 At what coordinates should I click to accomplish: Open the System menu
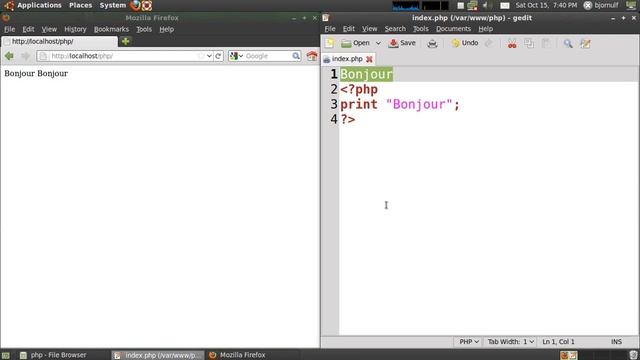pyautogui.click(x=113, y=5)
